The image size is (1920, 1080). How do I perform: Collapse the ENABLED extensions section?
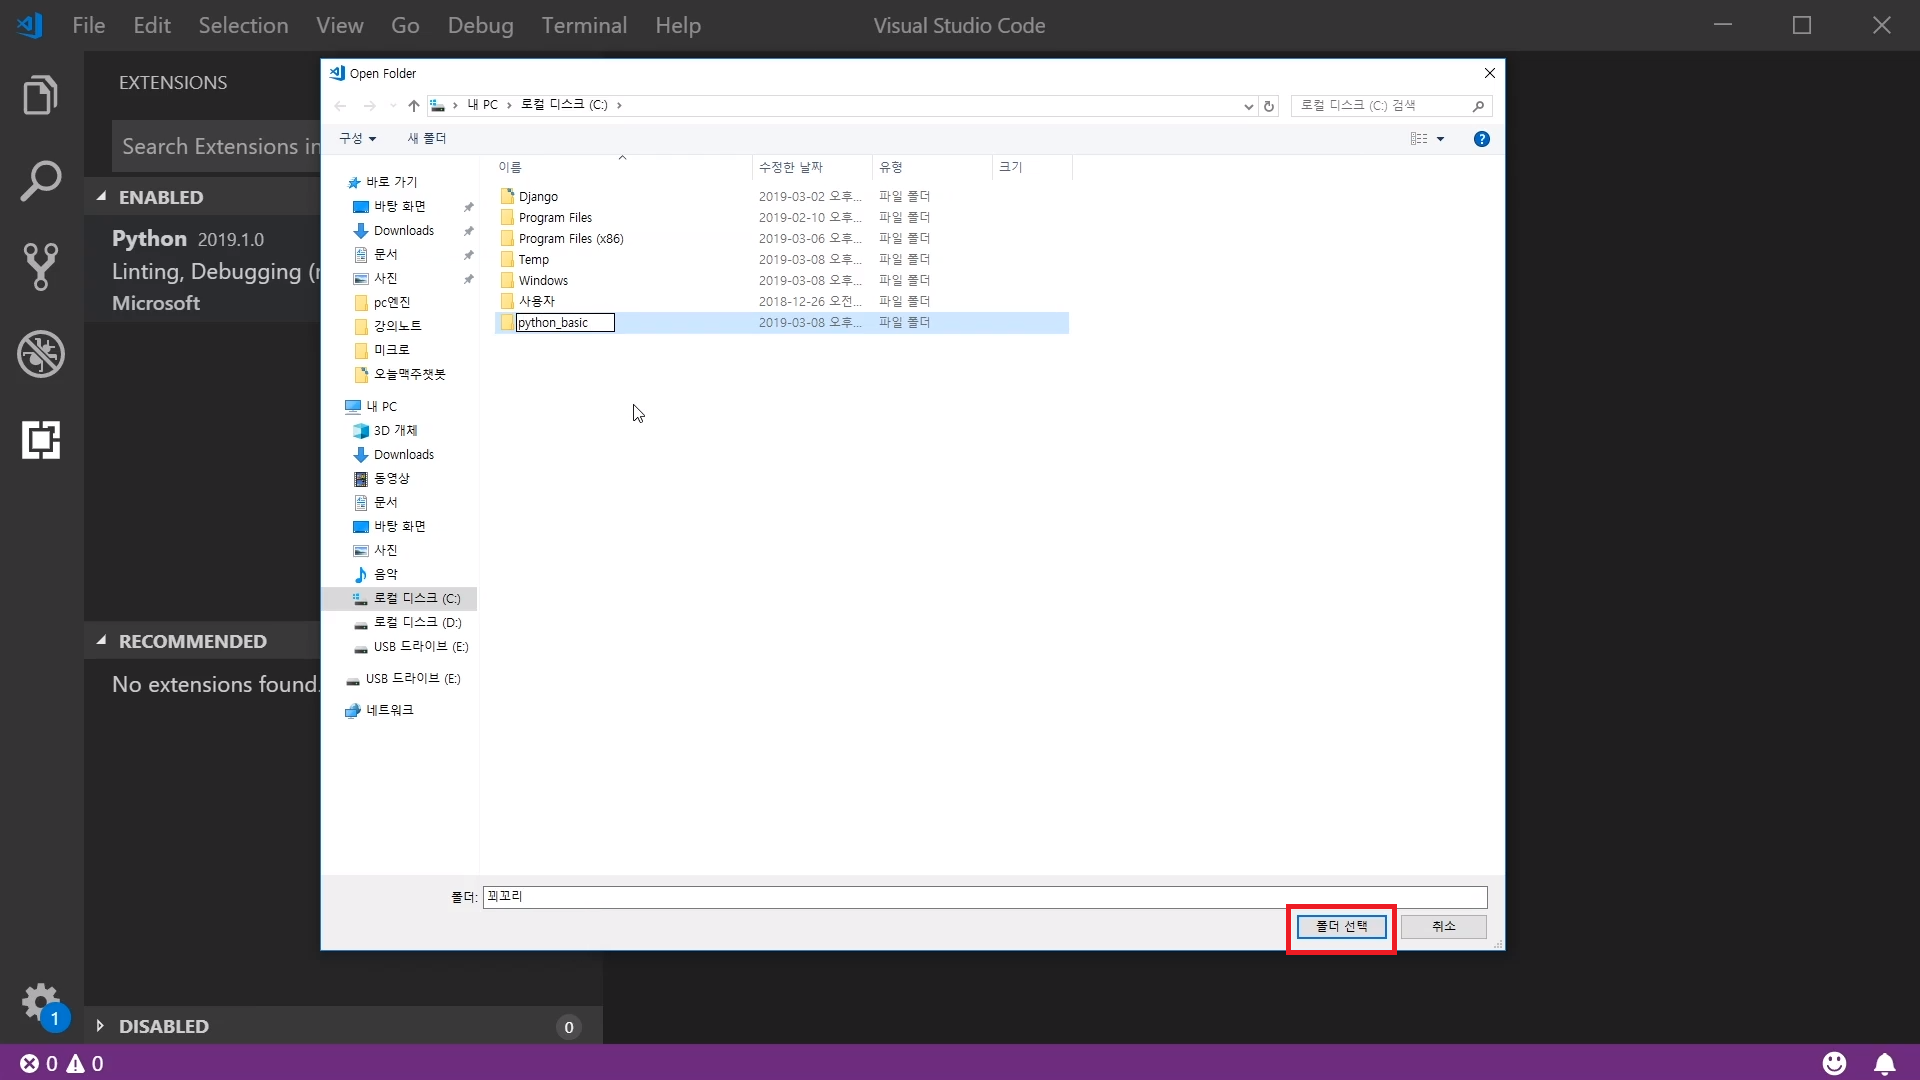point(101,197)
